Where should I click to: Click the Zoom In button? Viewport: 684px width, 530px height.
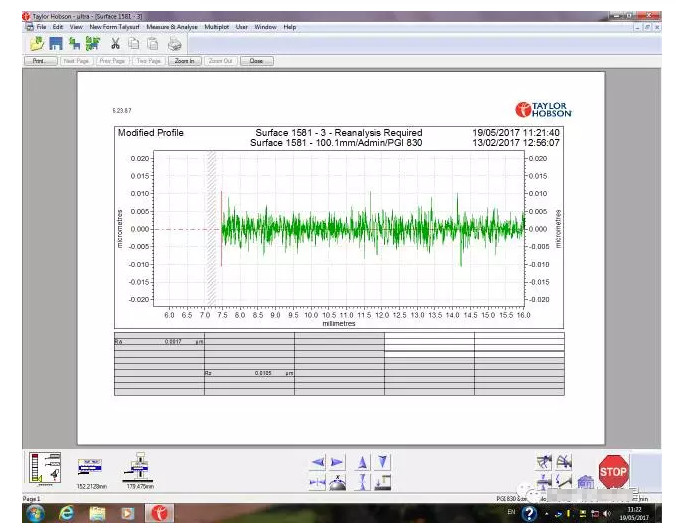tap(184, 61)
